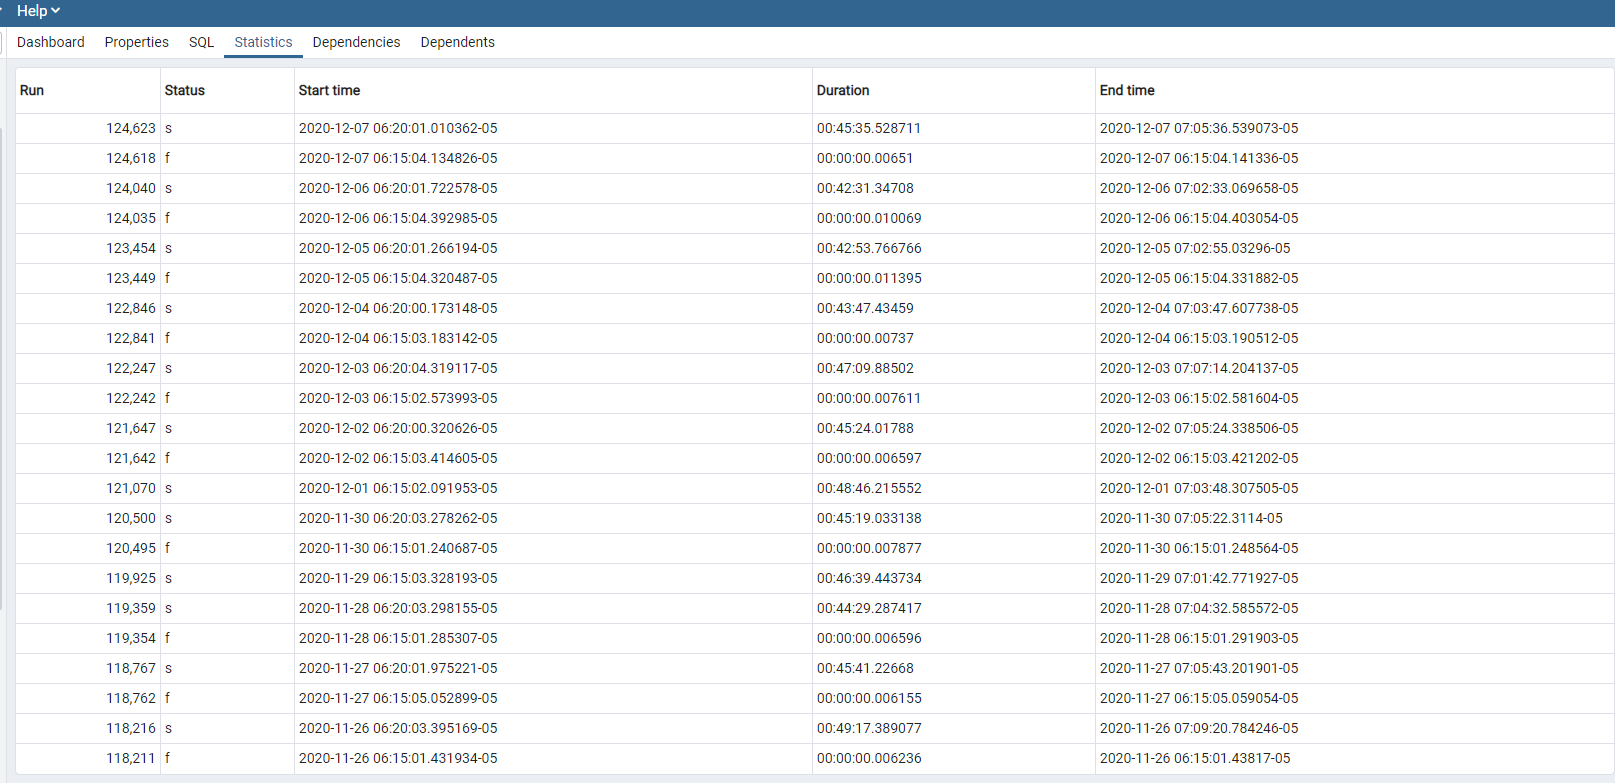Click duration 00:49:17.389077 cell
The image size is (1615, 783).
point(869,728)
